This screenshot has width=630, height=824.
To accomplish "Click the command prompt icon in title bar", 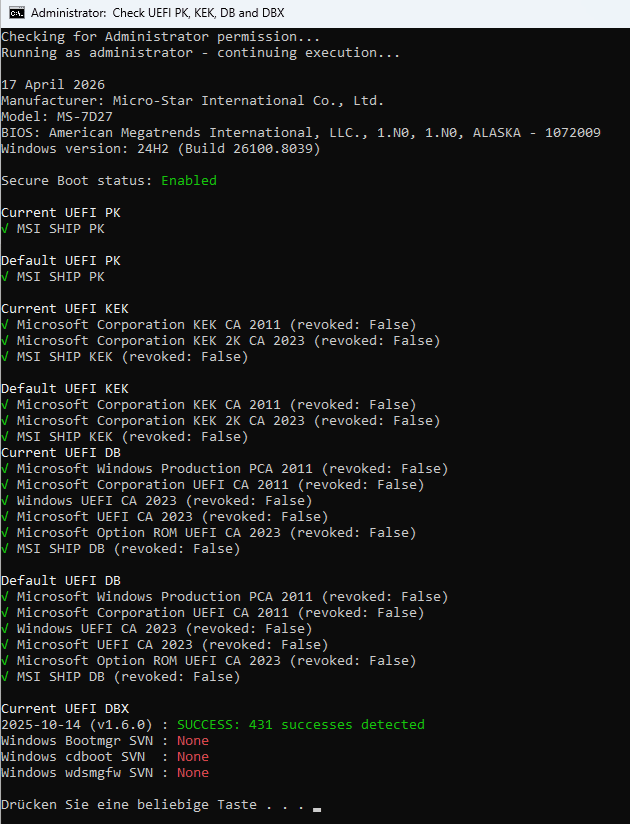I will click(13, 13).
